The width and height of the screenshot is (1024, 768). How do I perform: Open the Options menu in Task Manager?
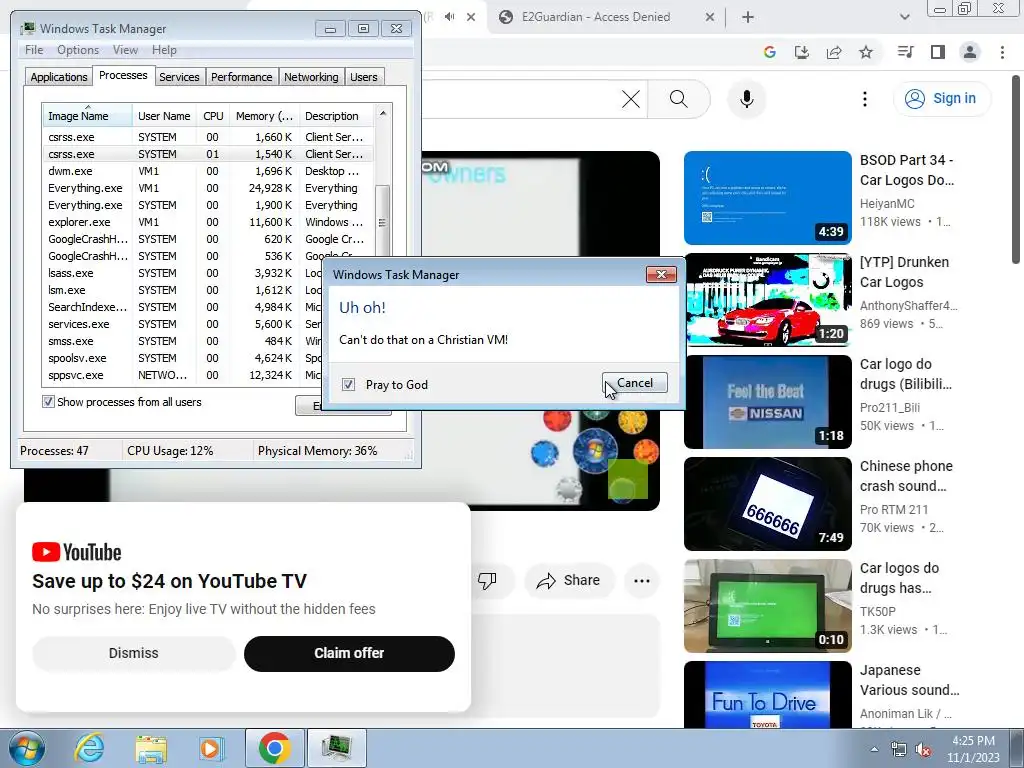[78, 50]
